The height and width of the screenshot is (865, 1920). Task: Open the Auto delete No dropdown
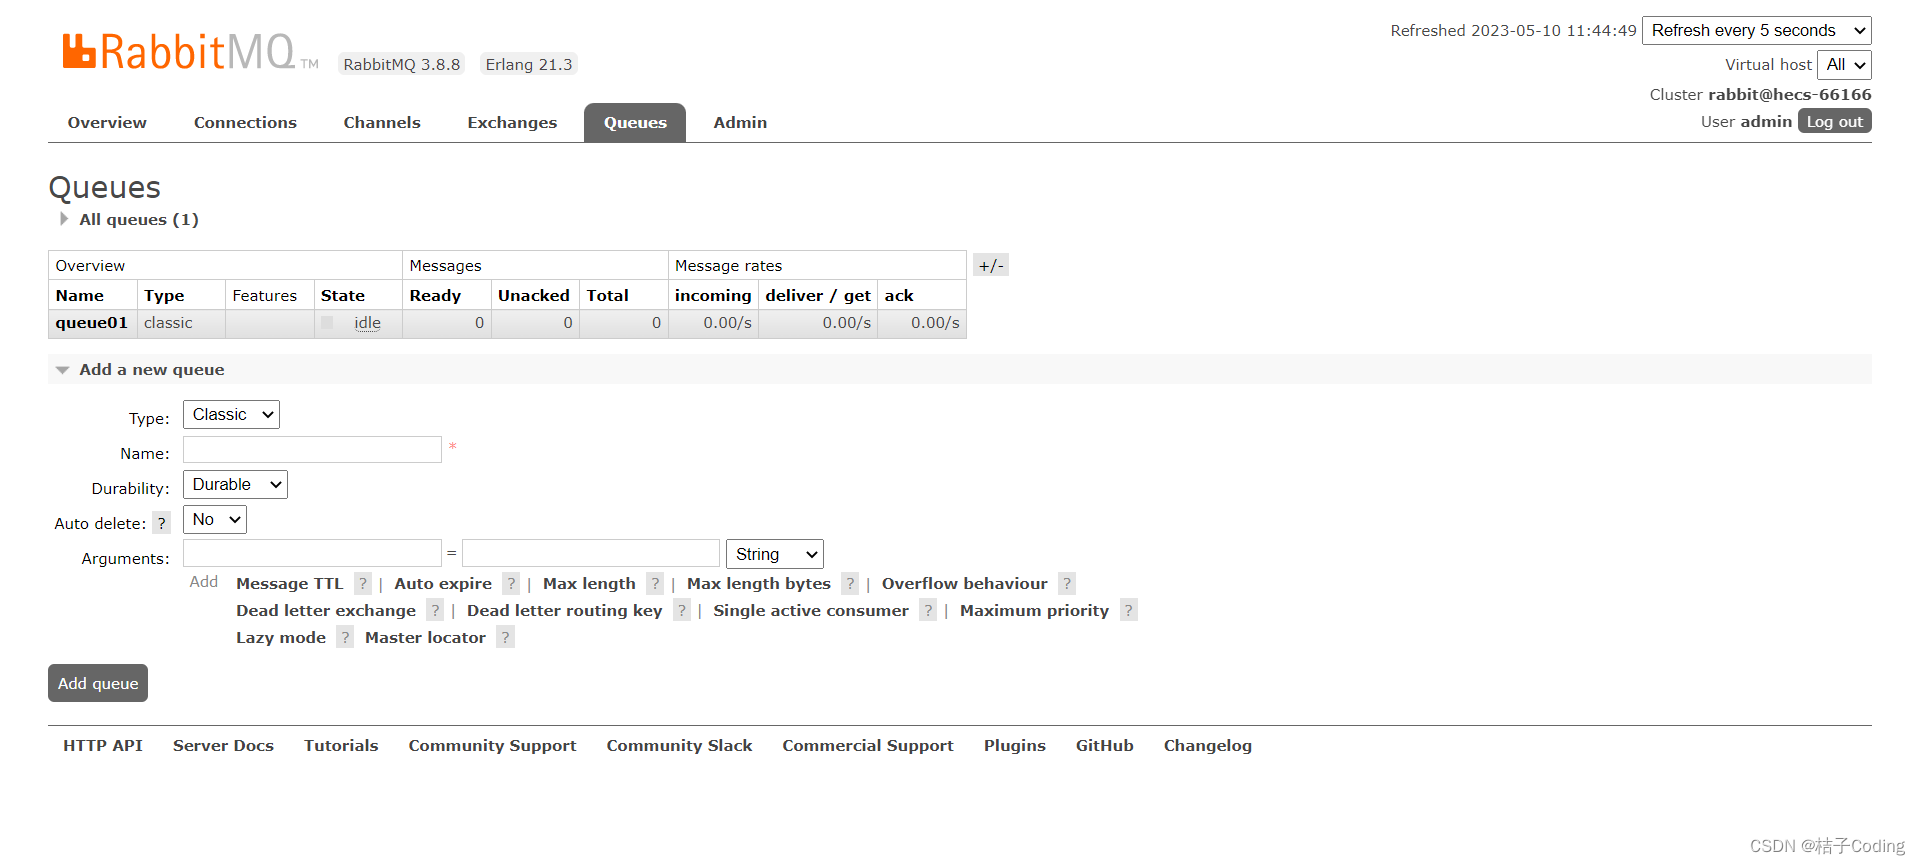pyautogui.click(x=215, y=520)
